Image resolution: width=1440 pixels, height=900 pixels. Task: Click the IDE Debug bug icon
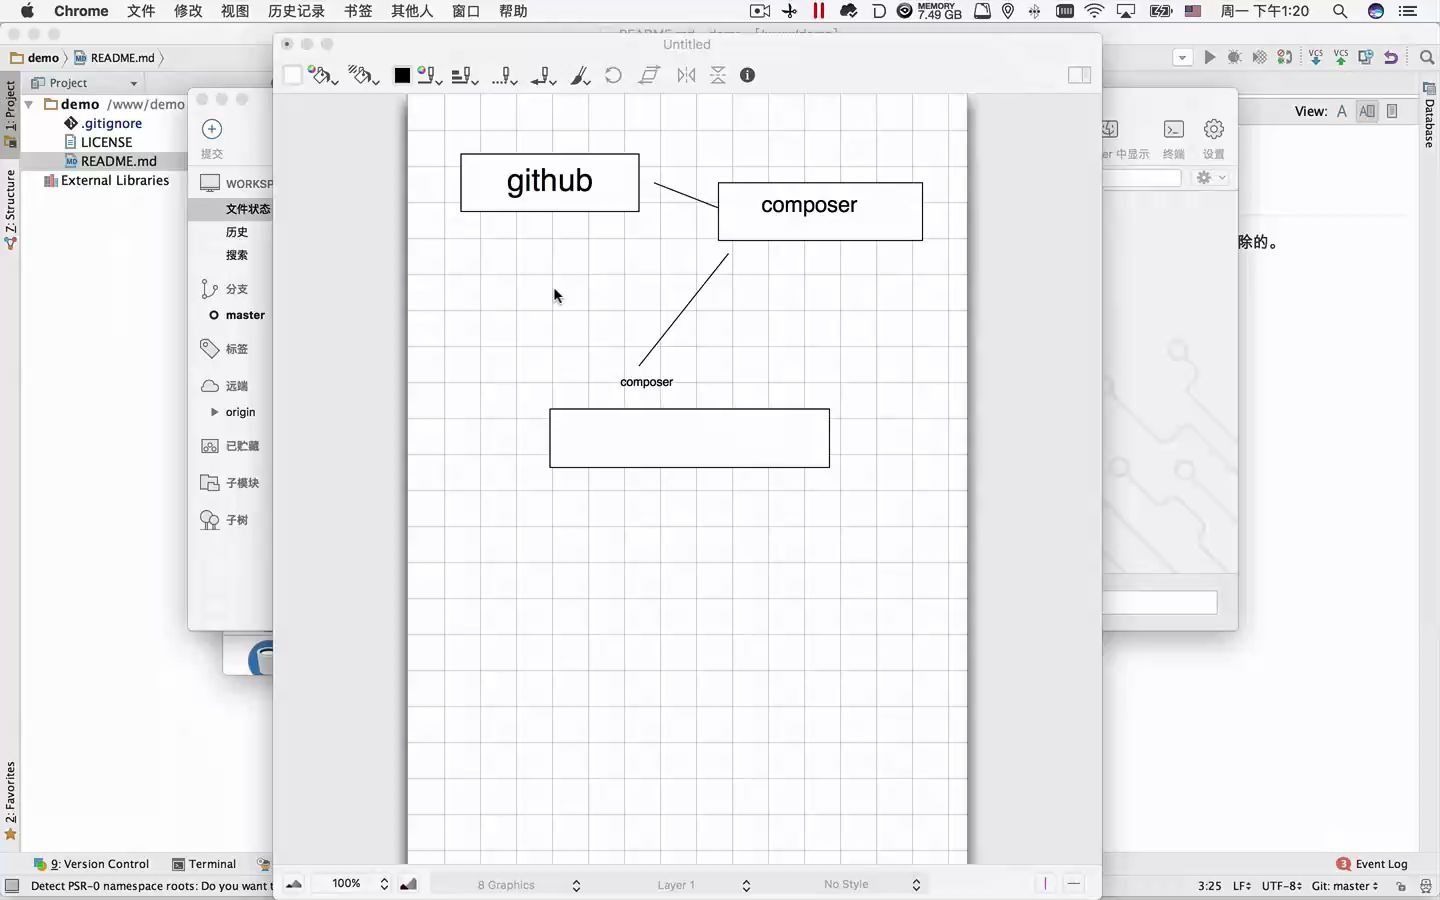tap(1235, 57)
